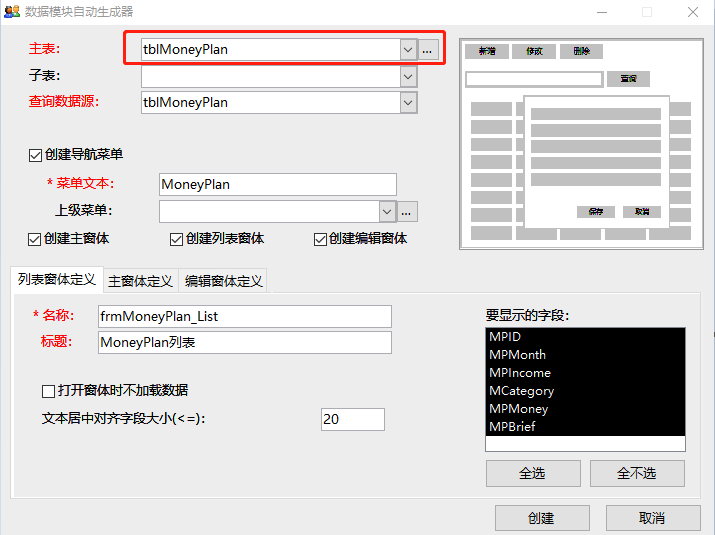Viewport: 715px width, 535px height.
Task: Expand the 上级菜单 dropdown
Action: [387, 212]
